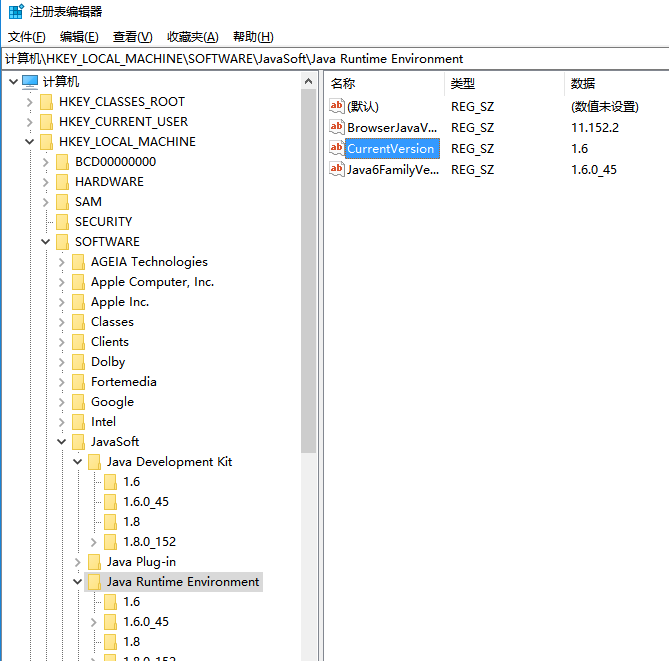Screen dimensions: 669x661
Task: Click the Apple Computer, Inc. folder icon
Action: point(78,282)
